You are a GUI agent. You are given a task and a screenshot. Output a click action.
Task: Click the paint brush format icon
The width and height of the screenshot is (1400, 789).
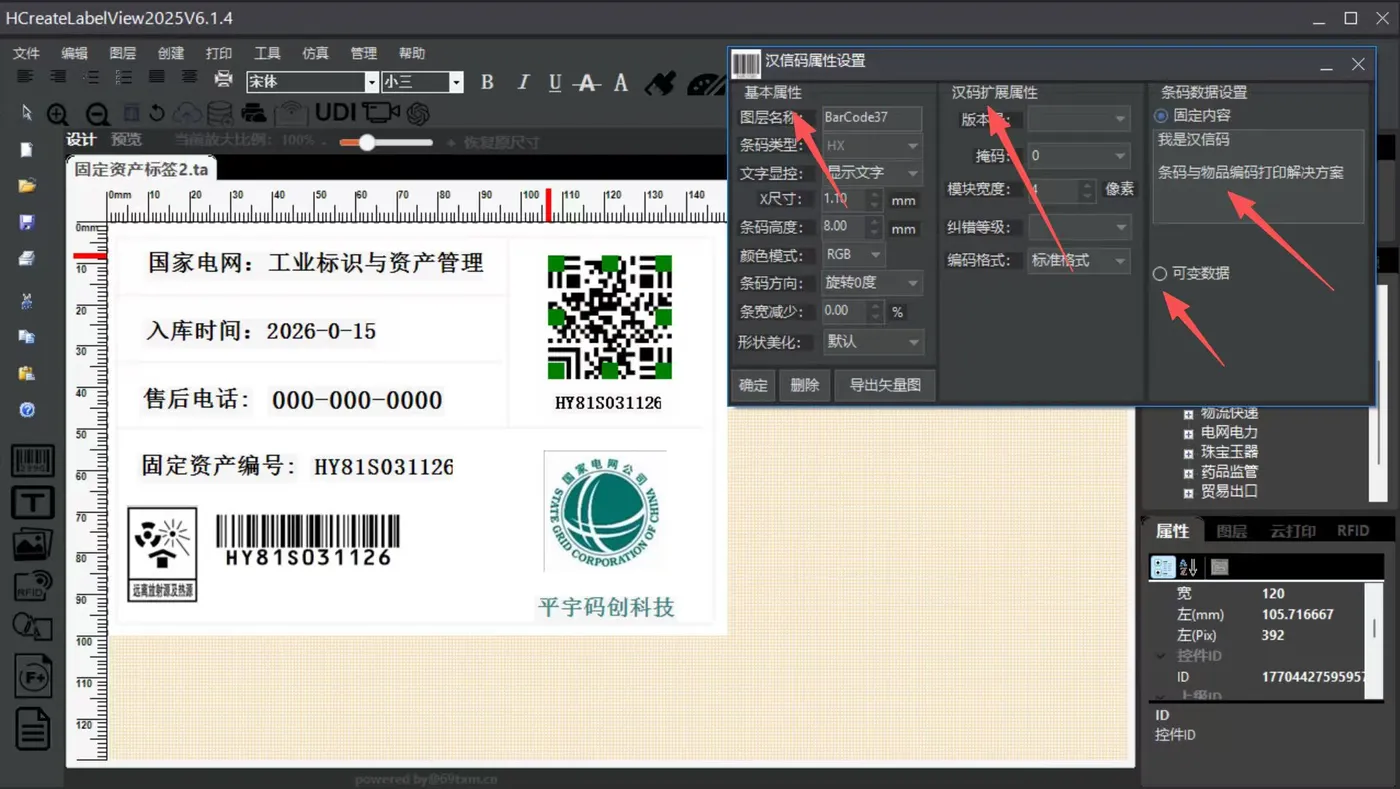click(x=660, y=82)
